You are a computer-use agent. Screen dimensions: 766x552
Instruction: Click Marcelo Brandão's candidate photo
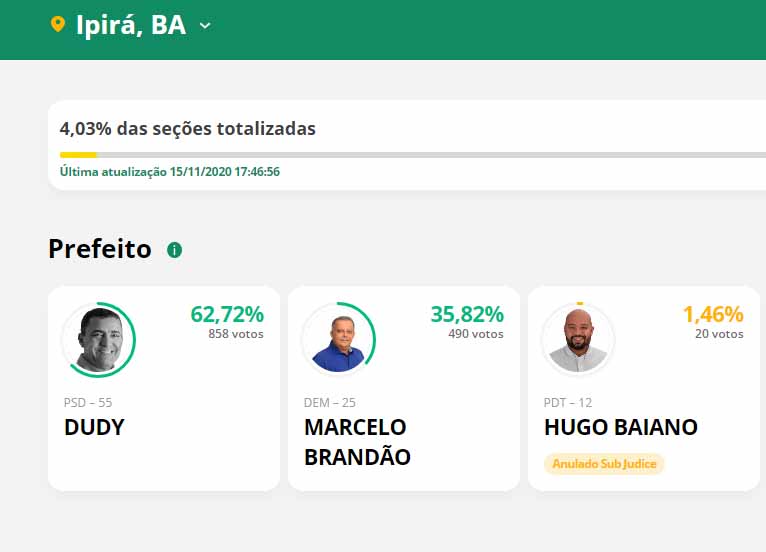click(338, 340)
